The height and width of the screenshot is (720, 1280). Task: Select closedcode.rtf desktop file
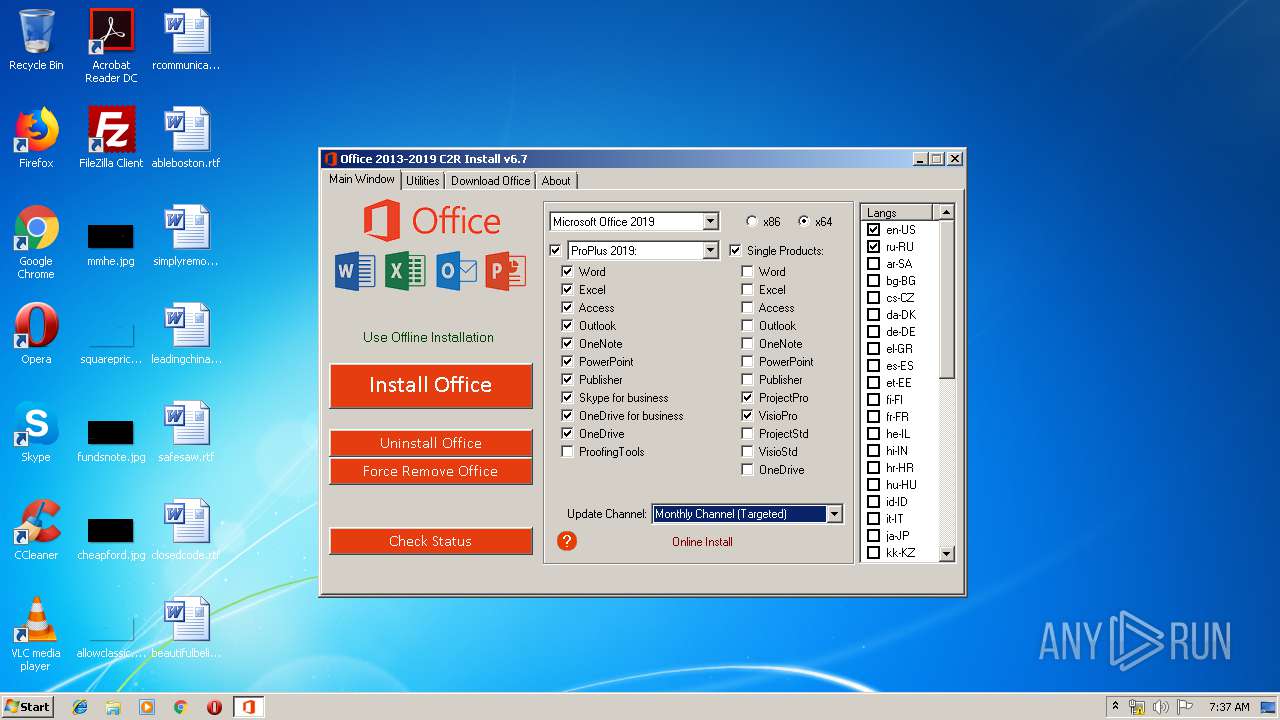(186, 530)
